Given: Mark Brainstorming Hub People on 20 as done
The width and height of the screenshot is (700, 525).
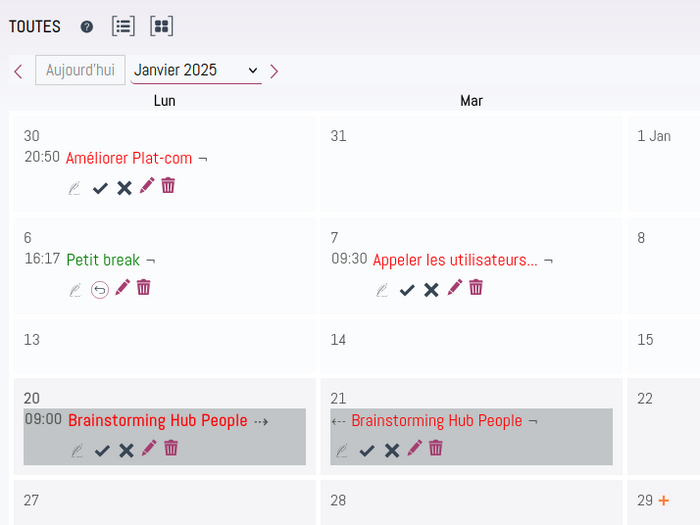Looking at the screenshot, I should [102, 451].
